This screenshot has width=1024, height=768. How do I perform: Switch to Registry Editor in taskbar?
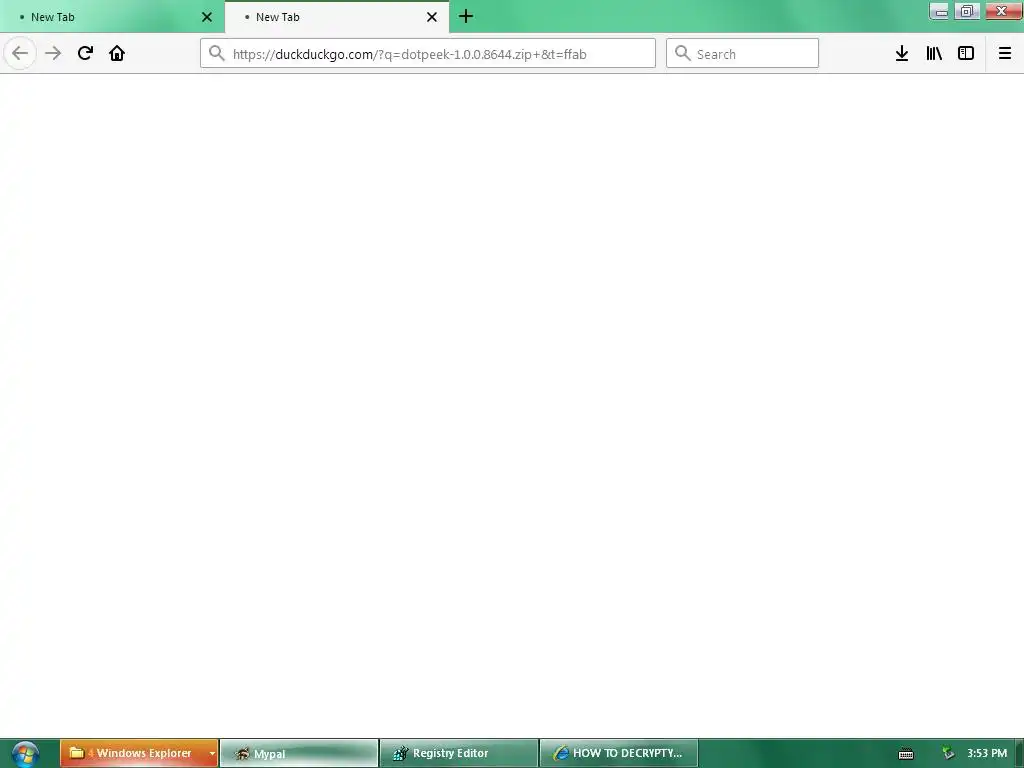click(459, 753)
